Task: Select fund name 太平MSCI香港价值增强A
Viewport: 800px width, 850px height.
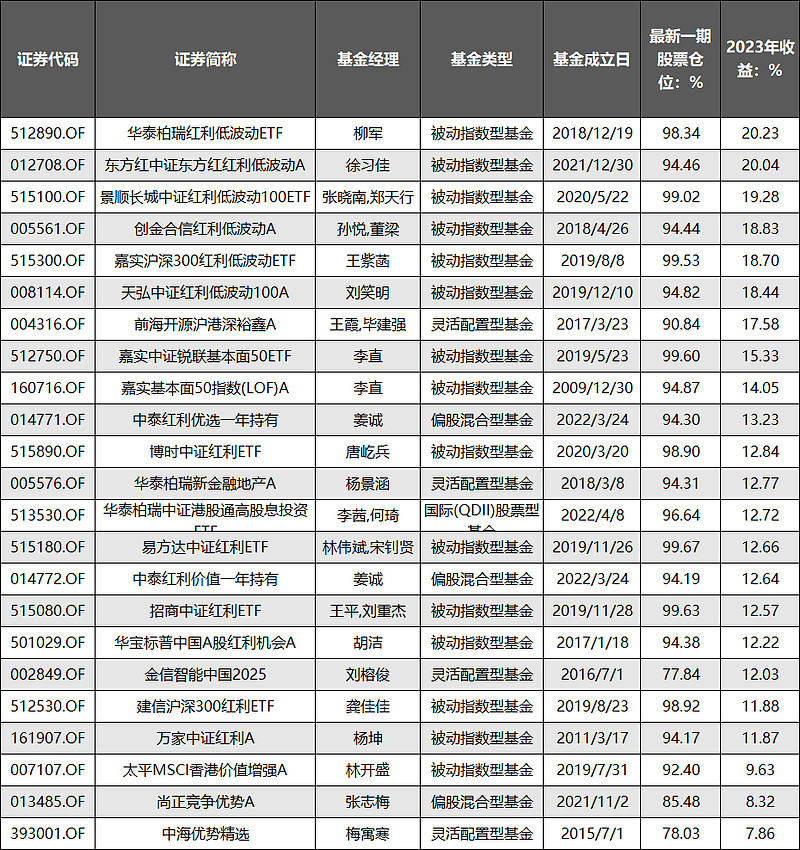Action: point(205,770)
